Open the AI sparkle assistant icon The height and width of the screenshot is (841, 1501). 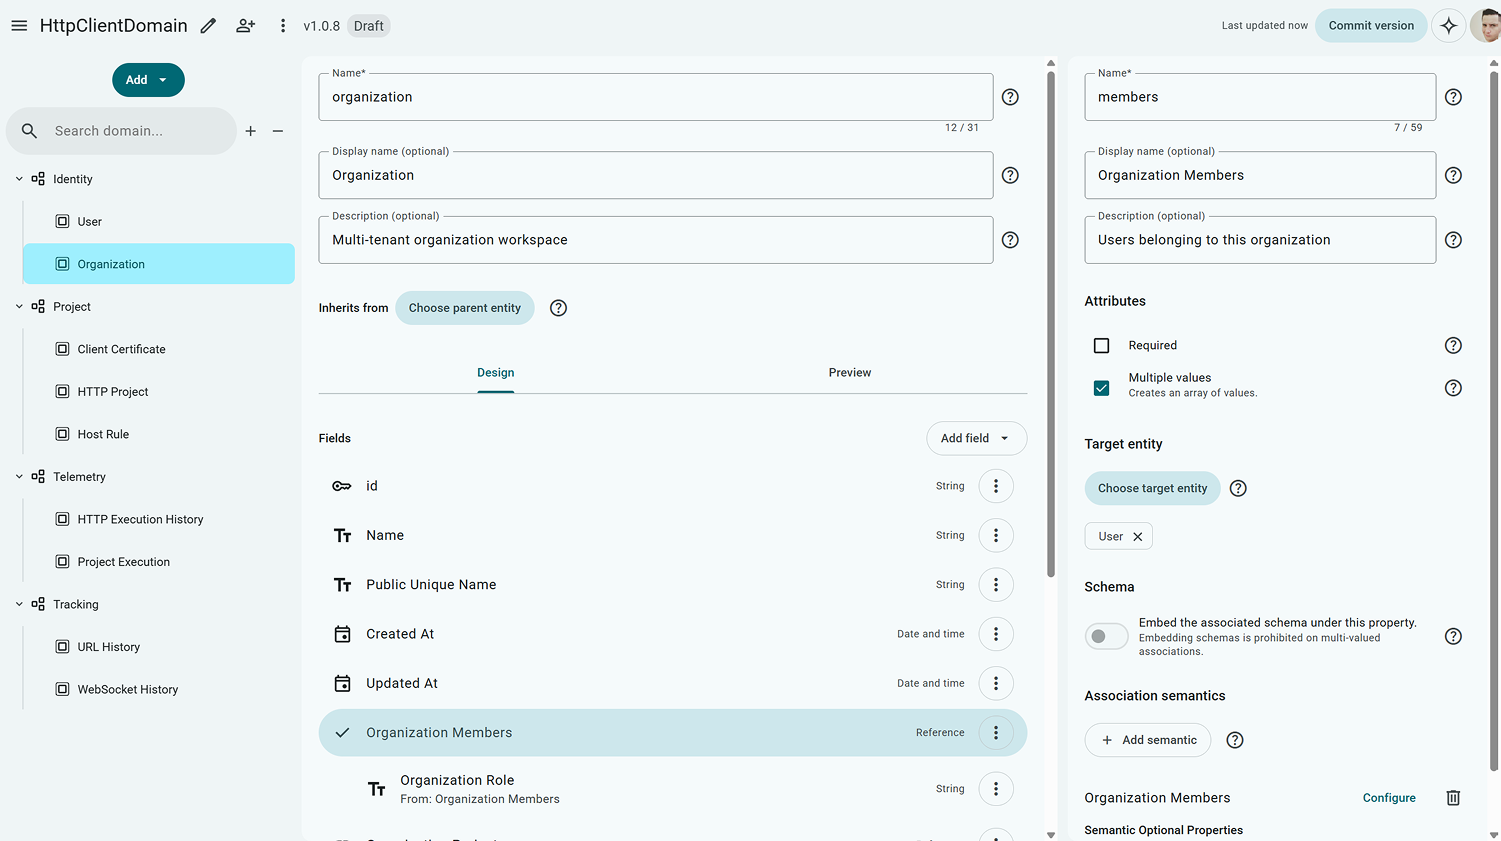tap(1448, 26)
